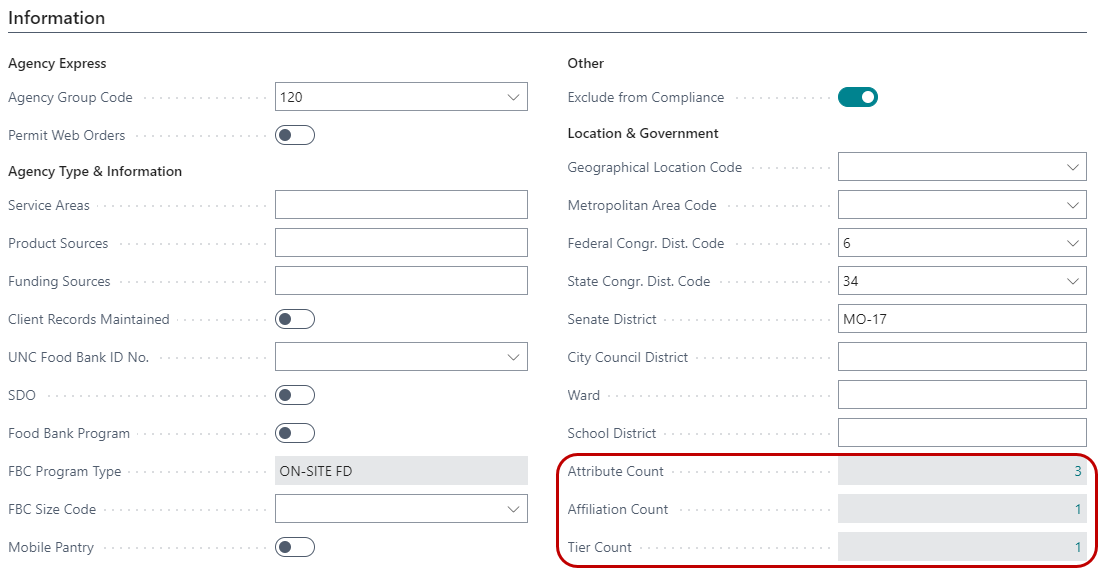Open the Affiliation Count value link

pos(1078,509)
